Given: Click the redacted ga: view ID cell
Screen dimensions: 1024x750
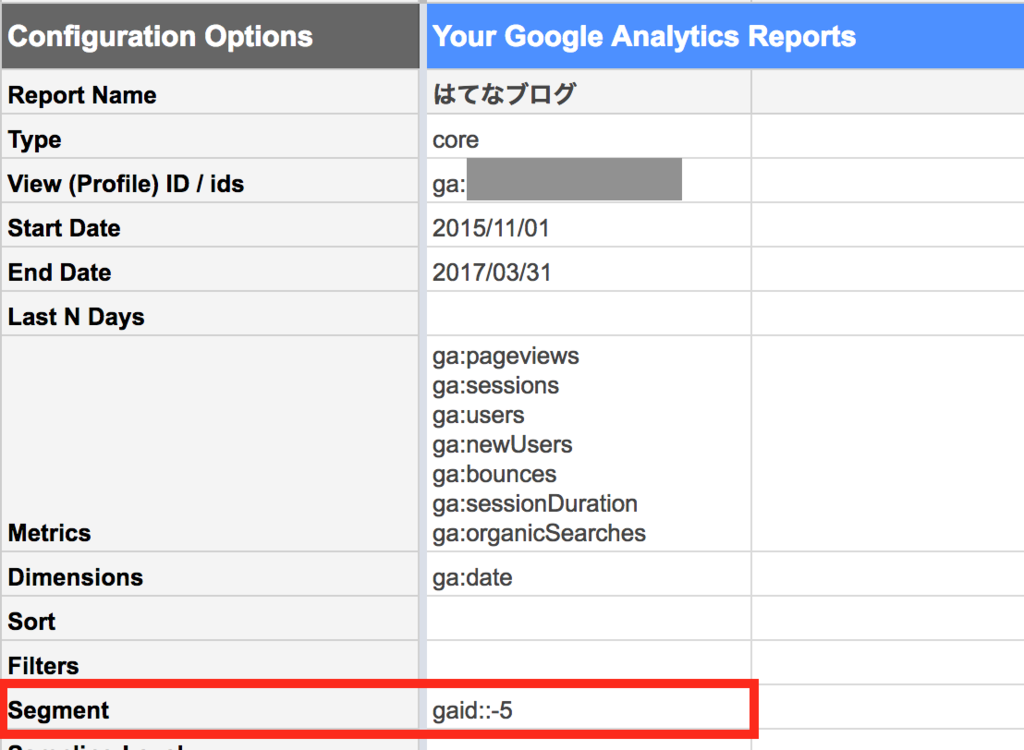Looking at the screenshot, I should click(588, 184).
